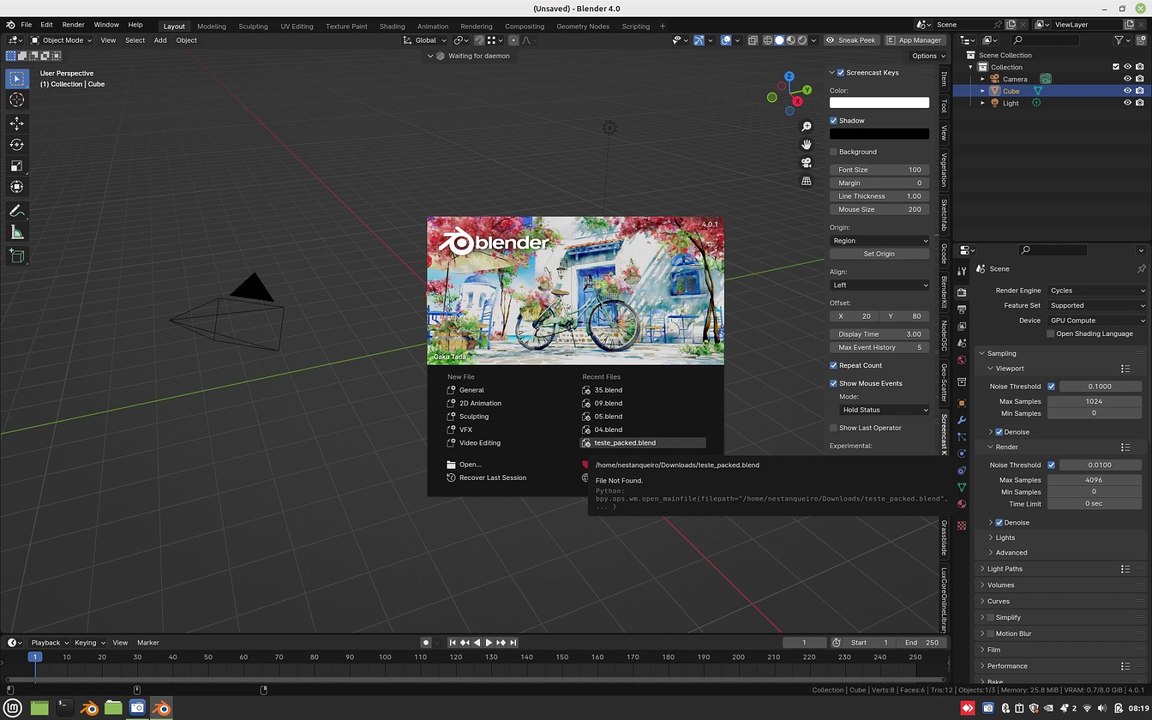Viewport: 1152px width, 720px height.
Task: Toggle the Background checkbox
Action: [833, 152]
